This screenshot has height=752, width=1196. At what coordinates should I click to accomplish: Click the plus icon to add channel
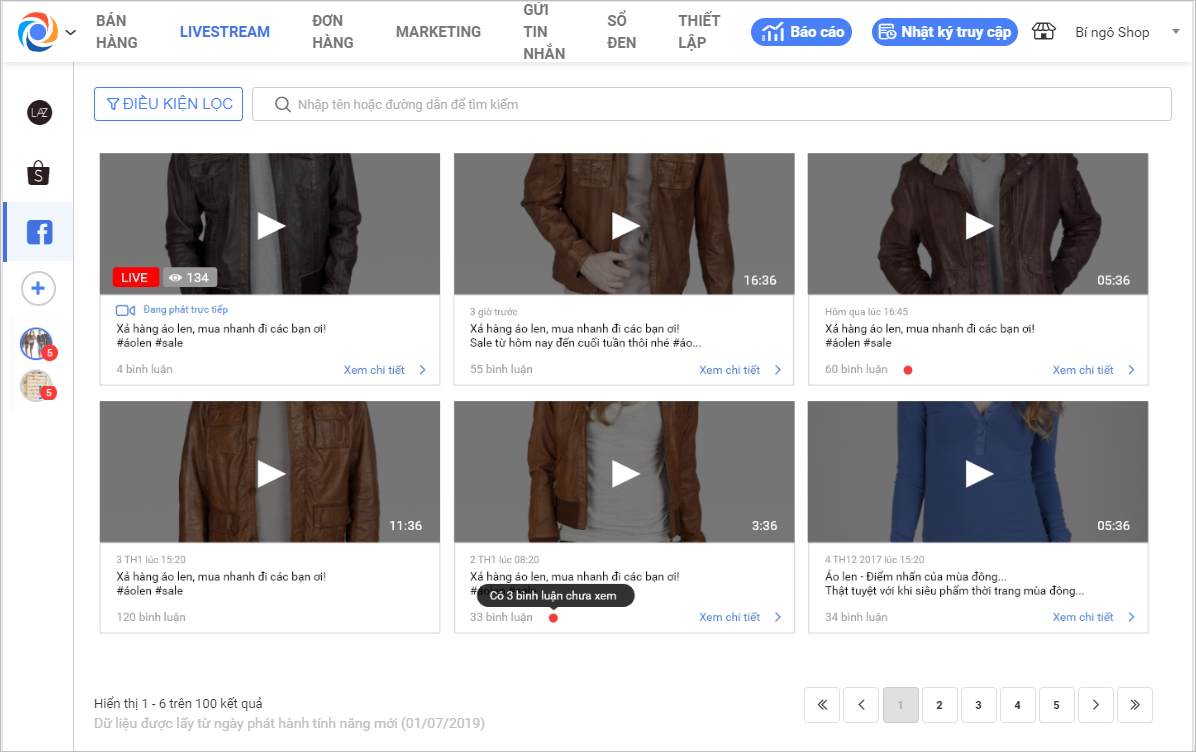click(x=38, y=289)
